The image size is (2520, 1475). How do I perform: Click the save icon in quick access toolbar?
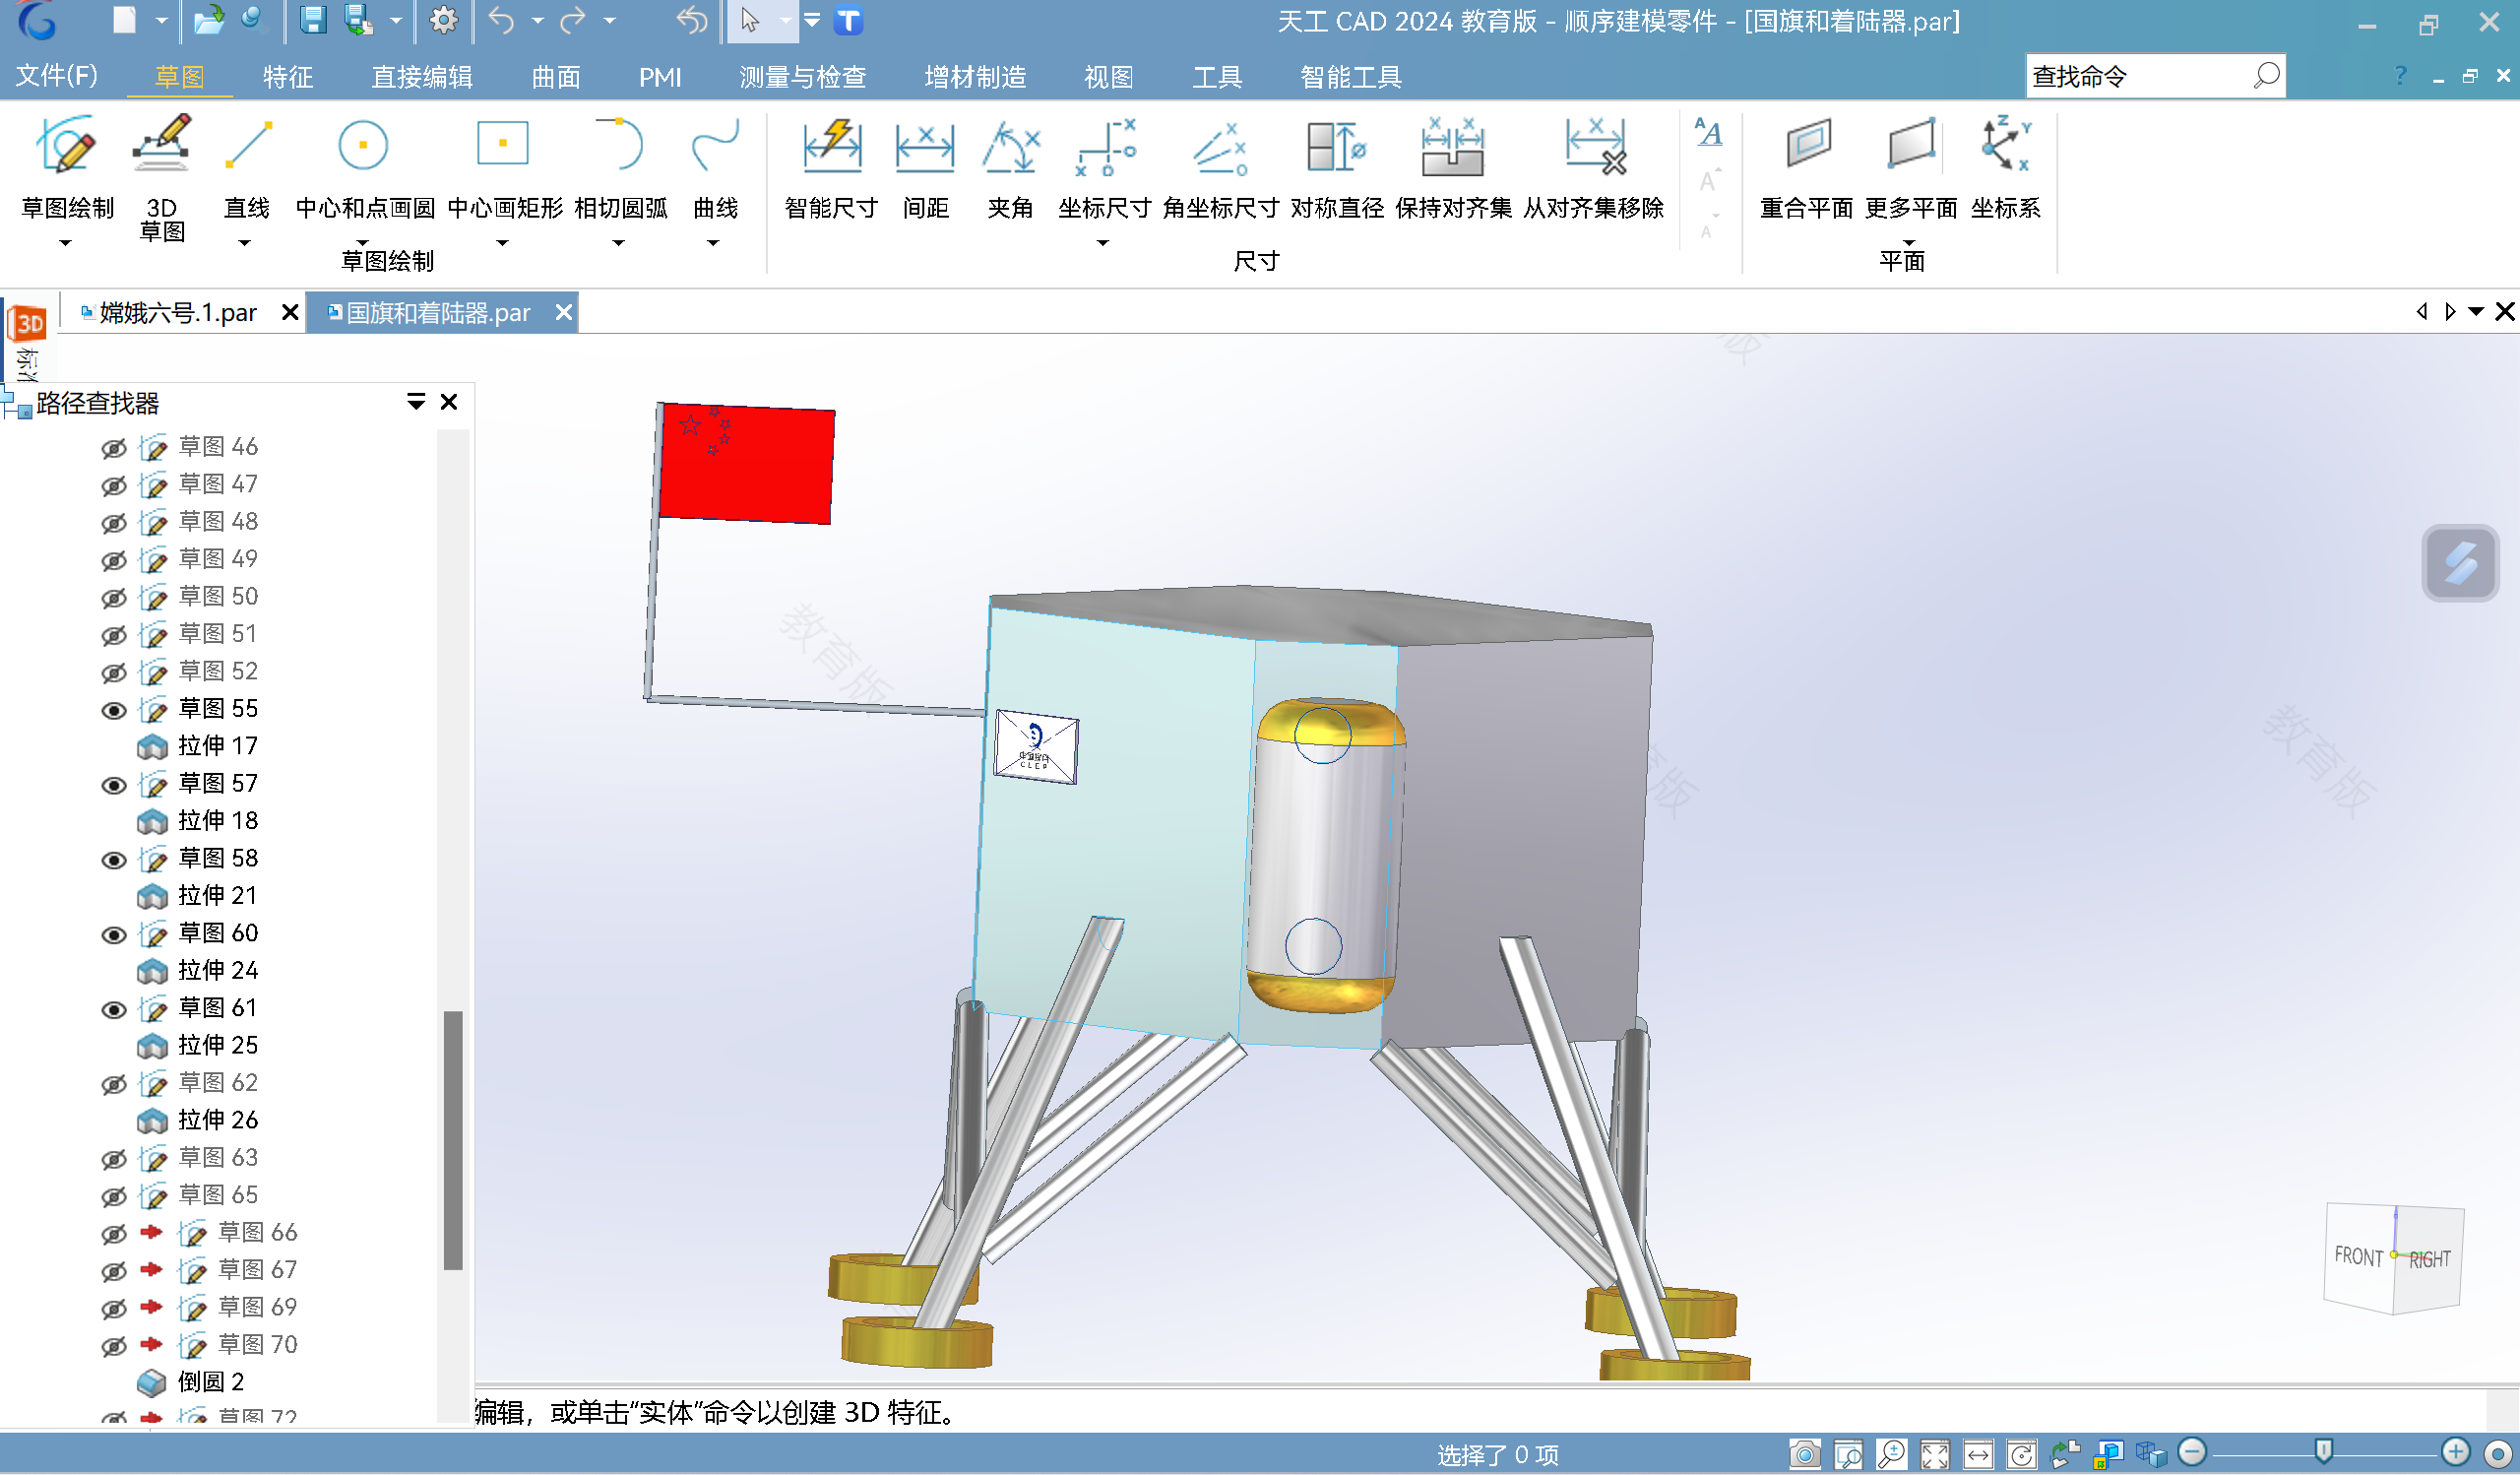(313, 20)
